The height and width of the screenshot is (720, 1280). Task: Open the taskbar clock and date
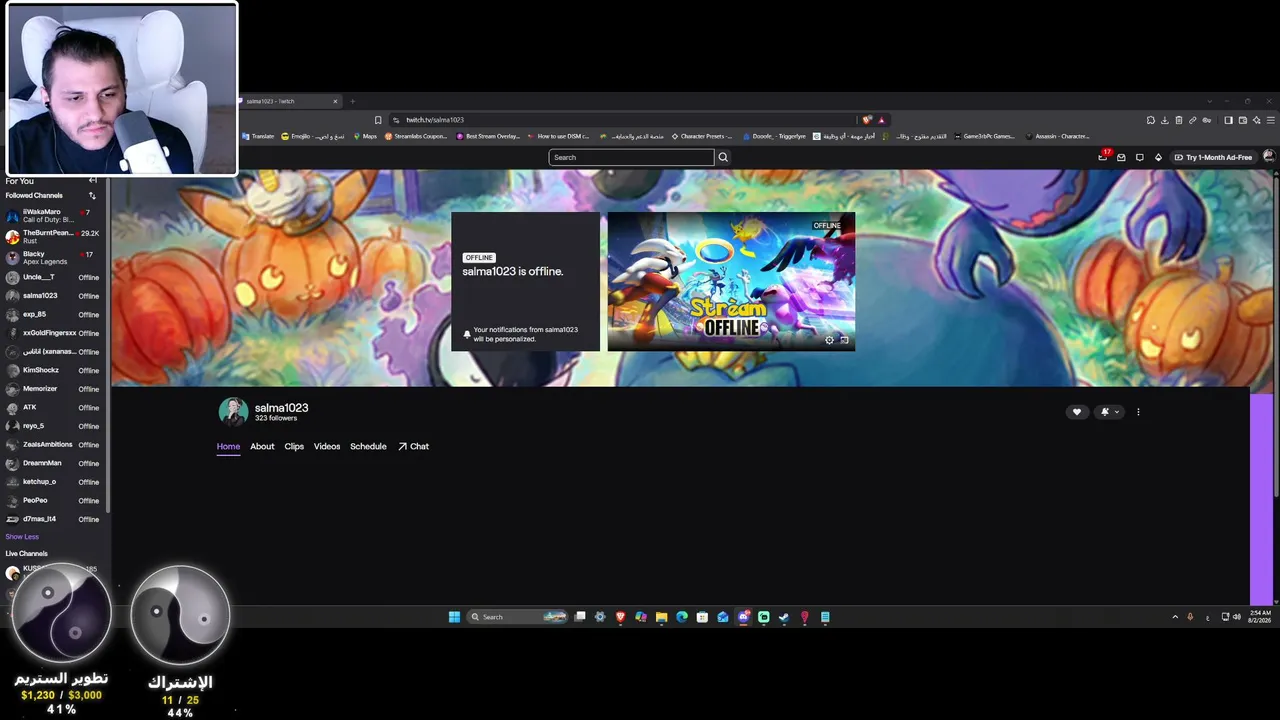(x=1260, y=617)
